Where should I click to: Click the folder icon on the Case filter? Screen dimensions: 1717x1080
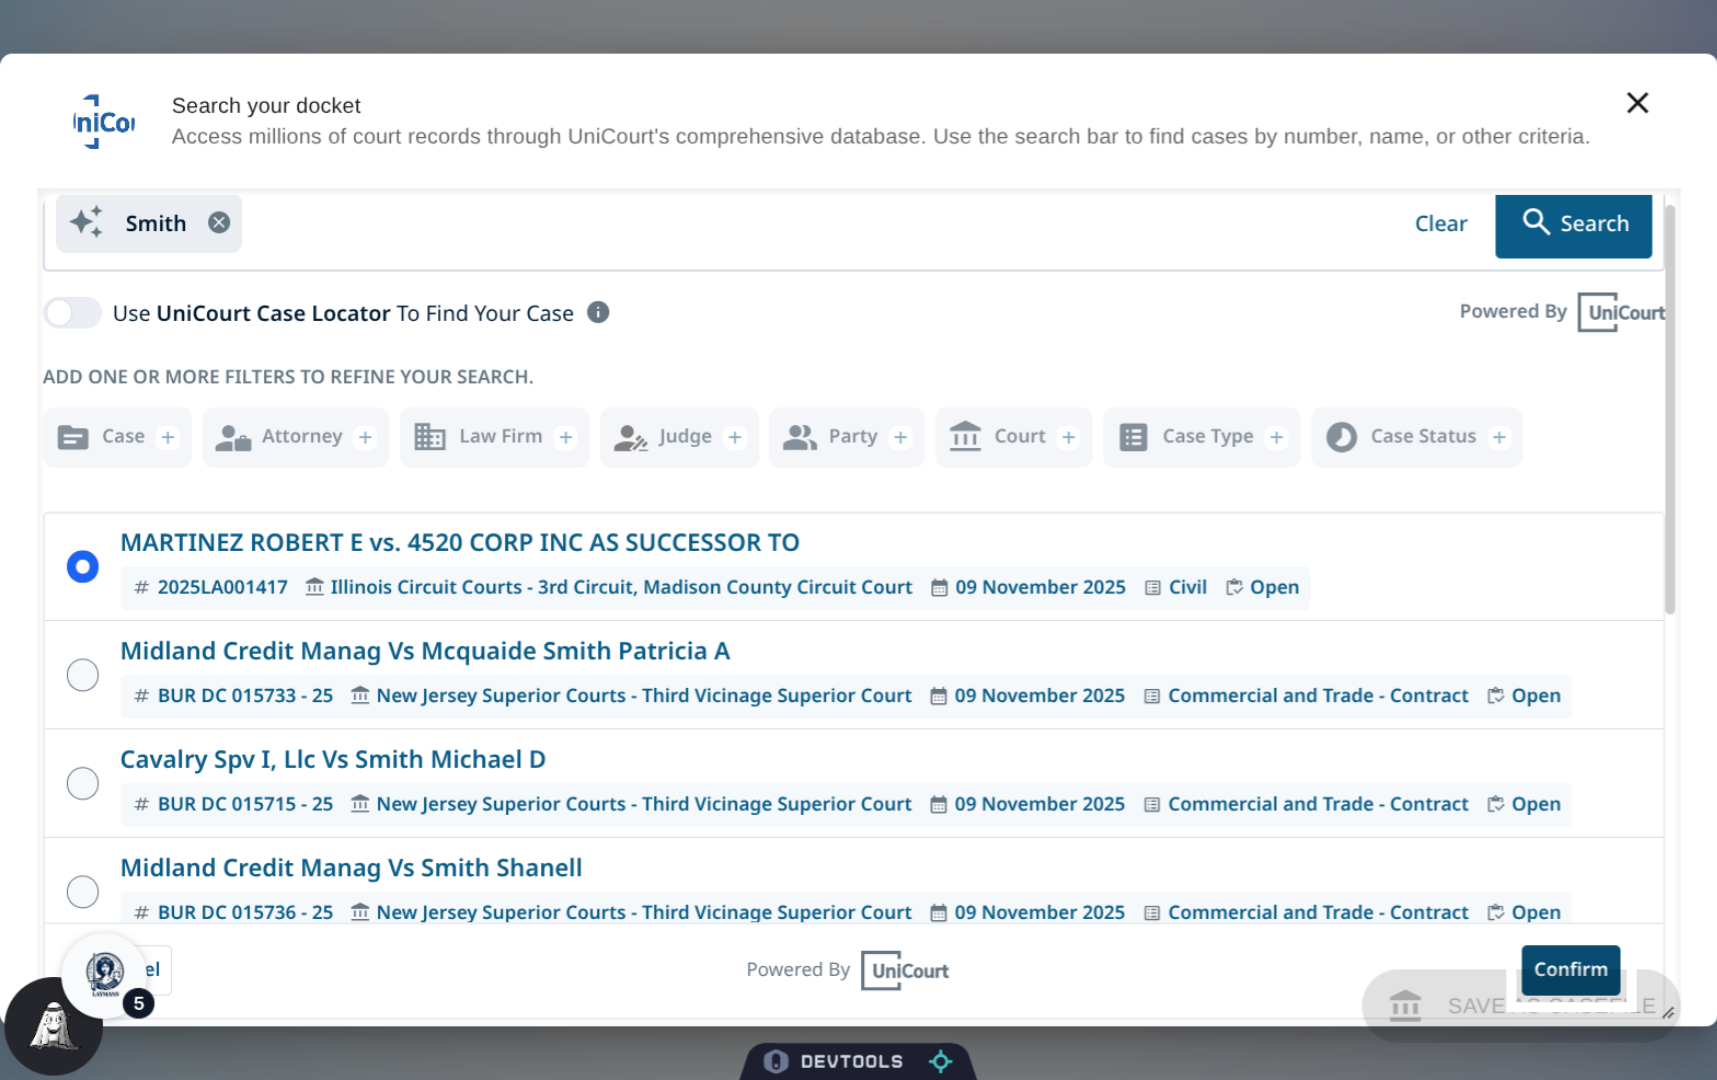[x=73, y=437]
